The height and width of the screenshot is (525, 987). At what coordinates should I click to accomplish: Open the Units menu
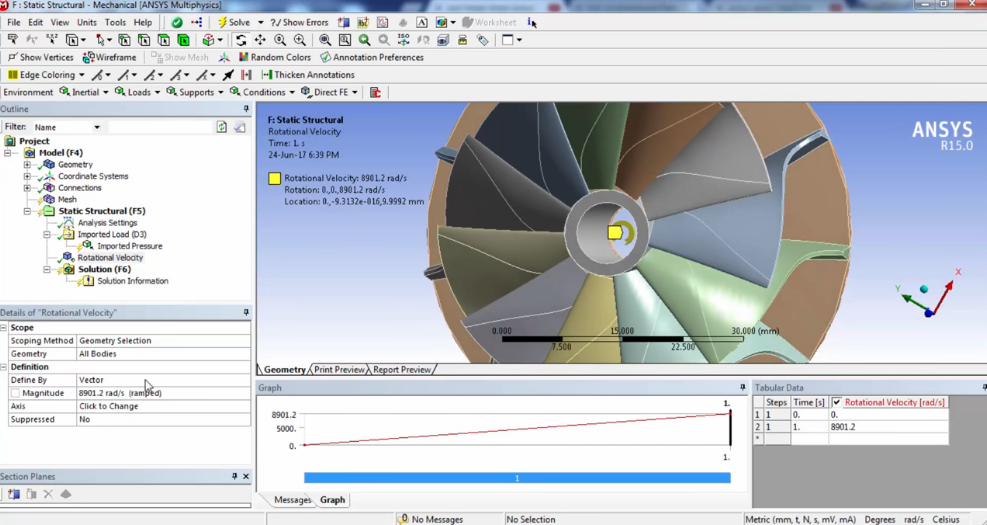87,23
